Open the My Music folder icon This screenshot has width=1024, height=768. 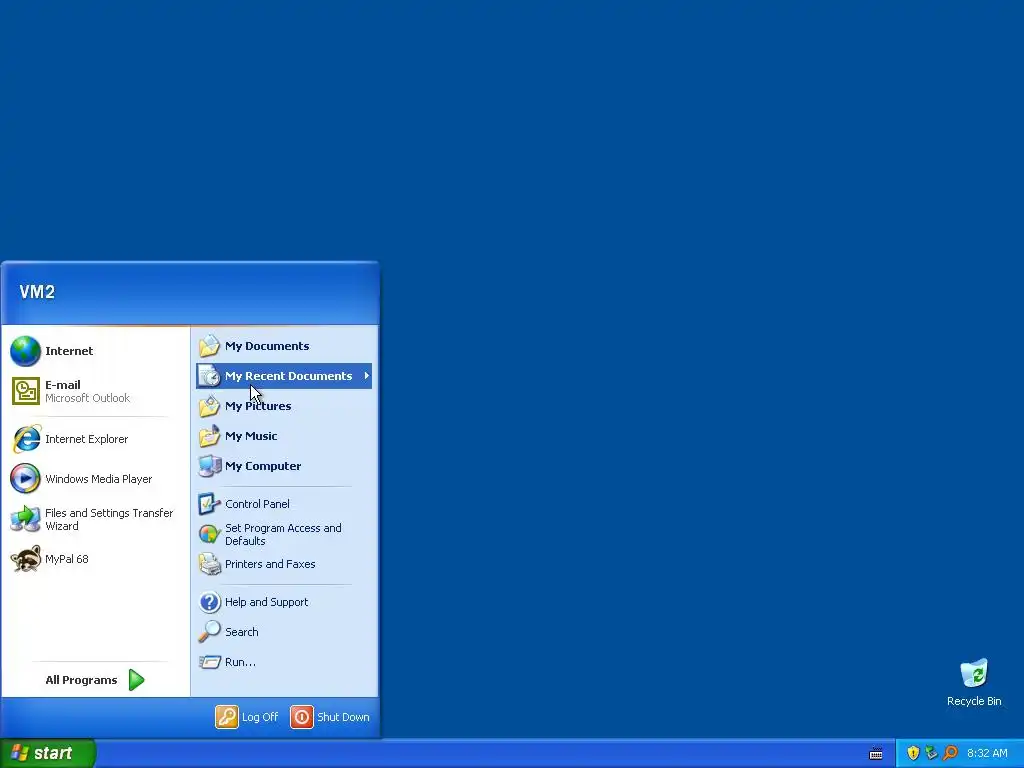[x=210, y=436]
